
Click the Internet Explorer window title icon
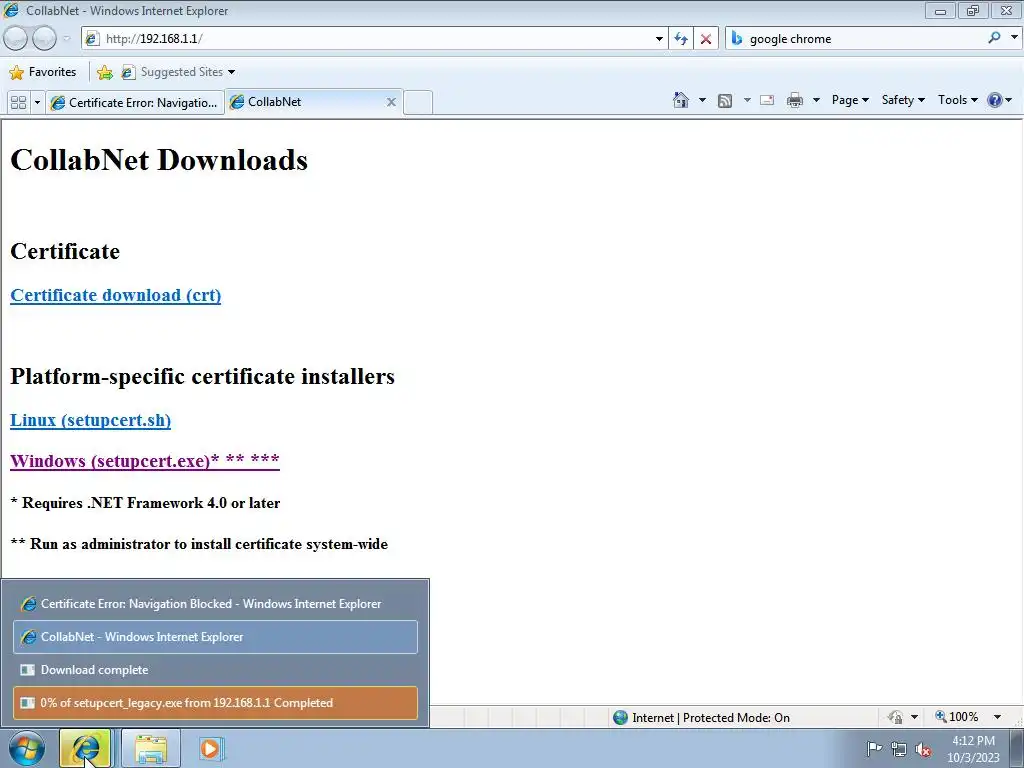pos(11,10)
